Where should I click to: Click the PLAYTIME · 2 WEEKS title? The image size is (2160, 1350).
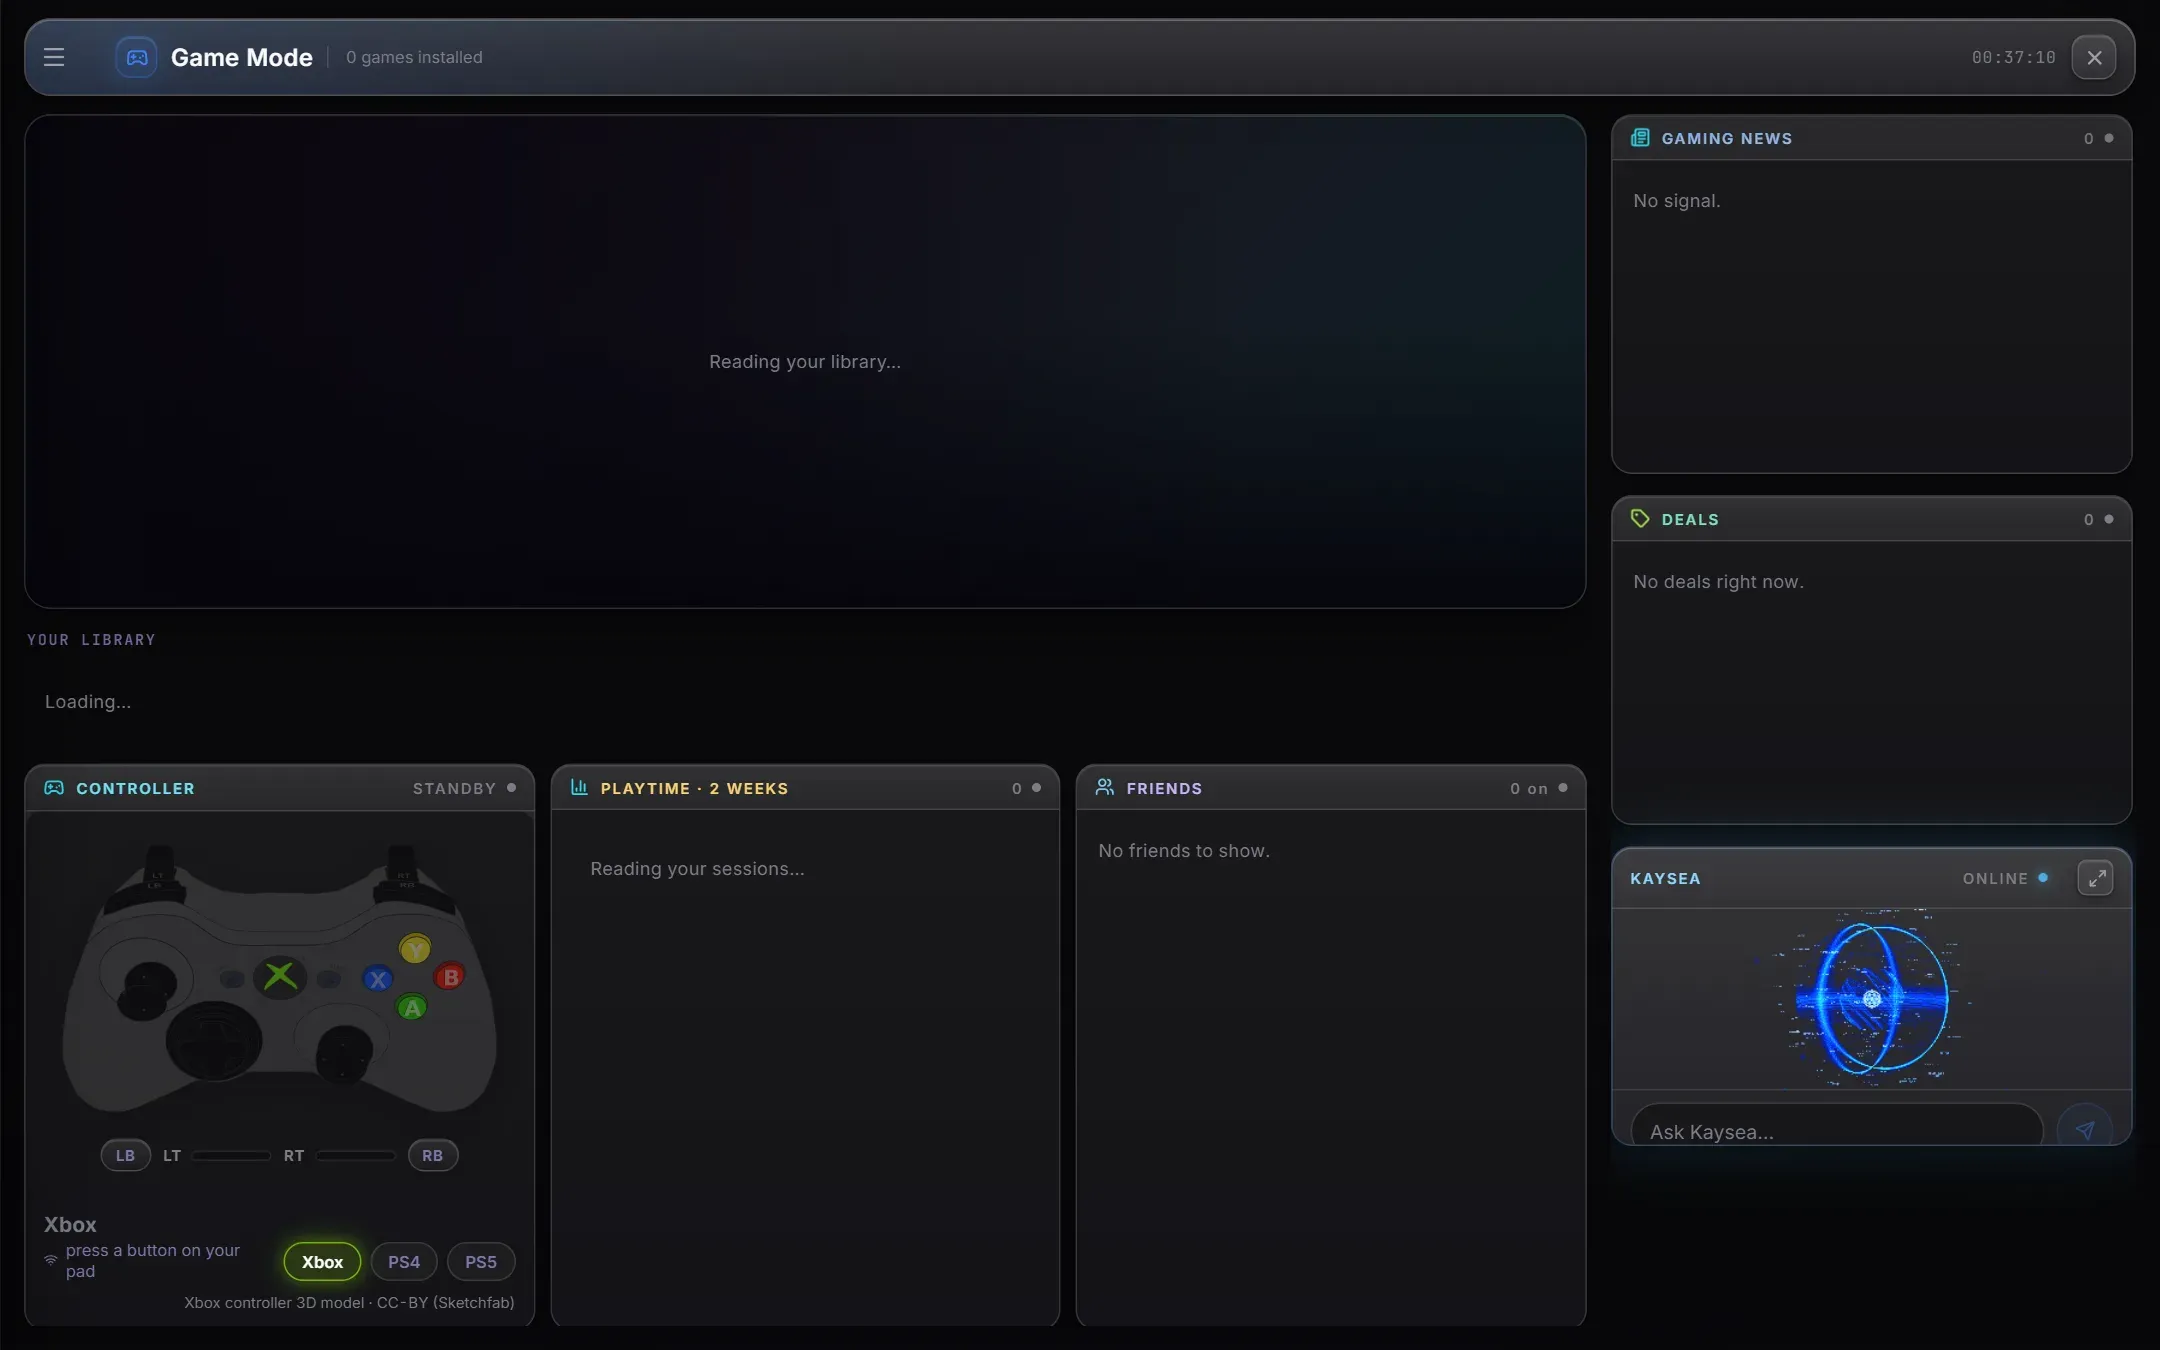pyautogui.click(x=694, y=789)
